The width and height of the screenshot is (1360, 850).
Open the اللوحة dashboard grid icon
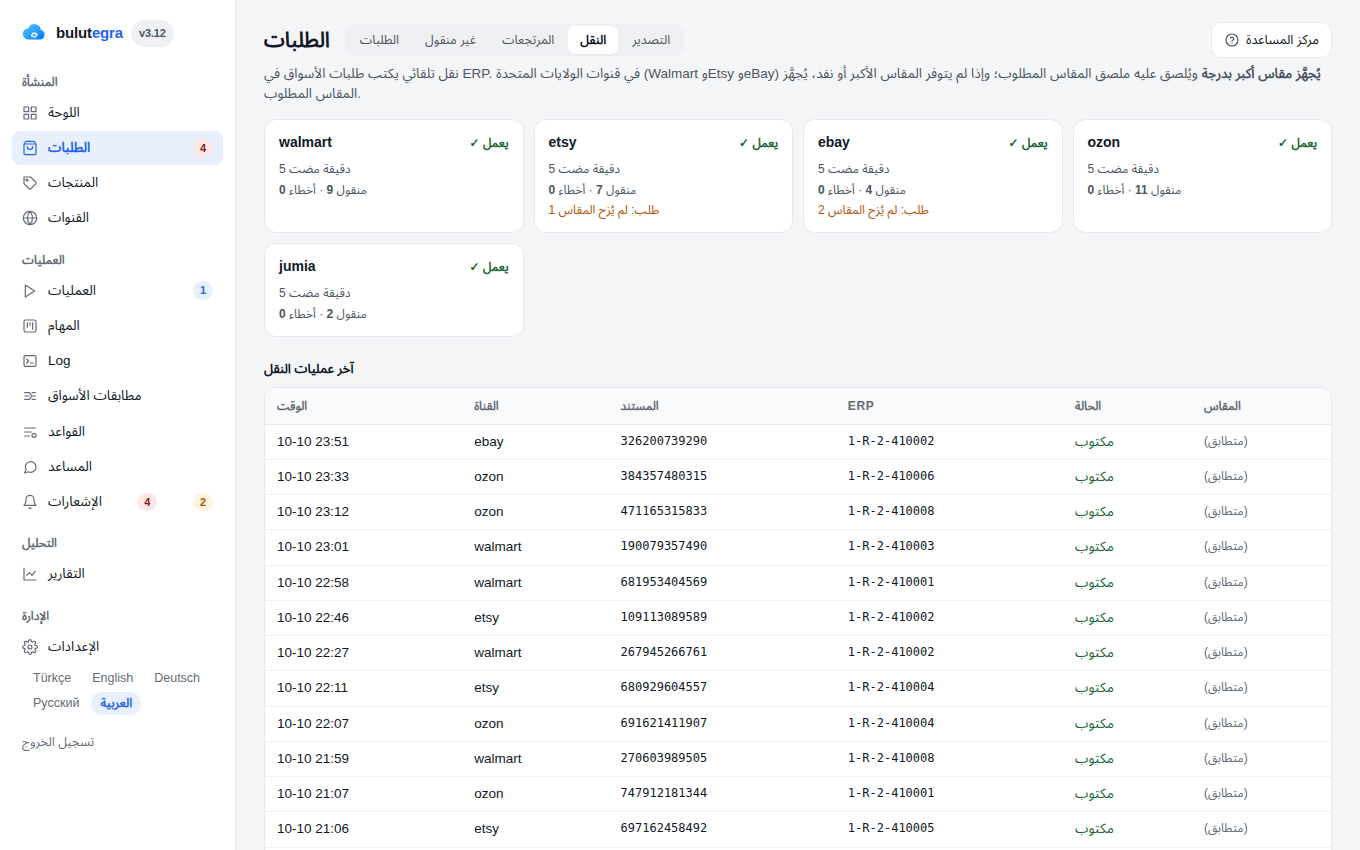coord(30,113)
